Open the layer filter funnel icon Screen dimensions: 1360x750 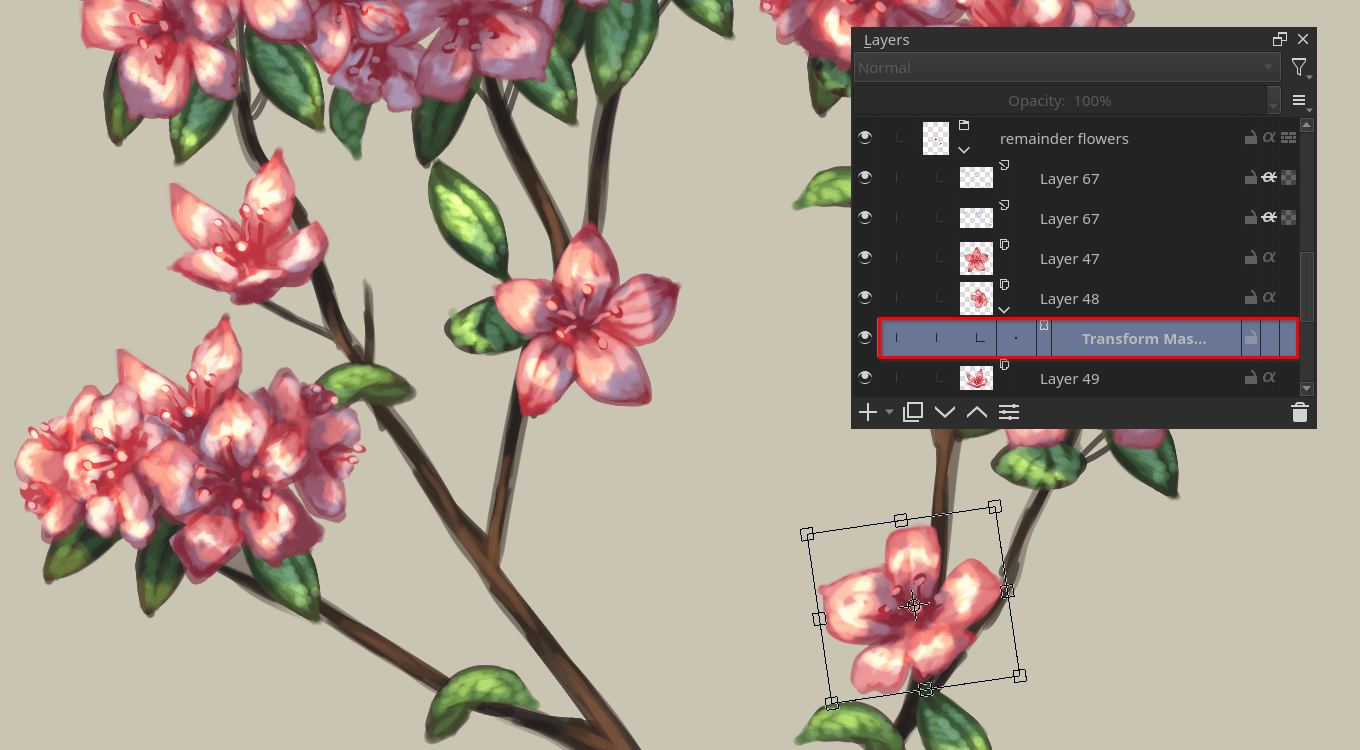click(x=1297, y=67)
